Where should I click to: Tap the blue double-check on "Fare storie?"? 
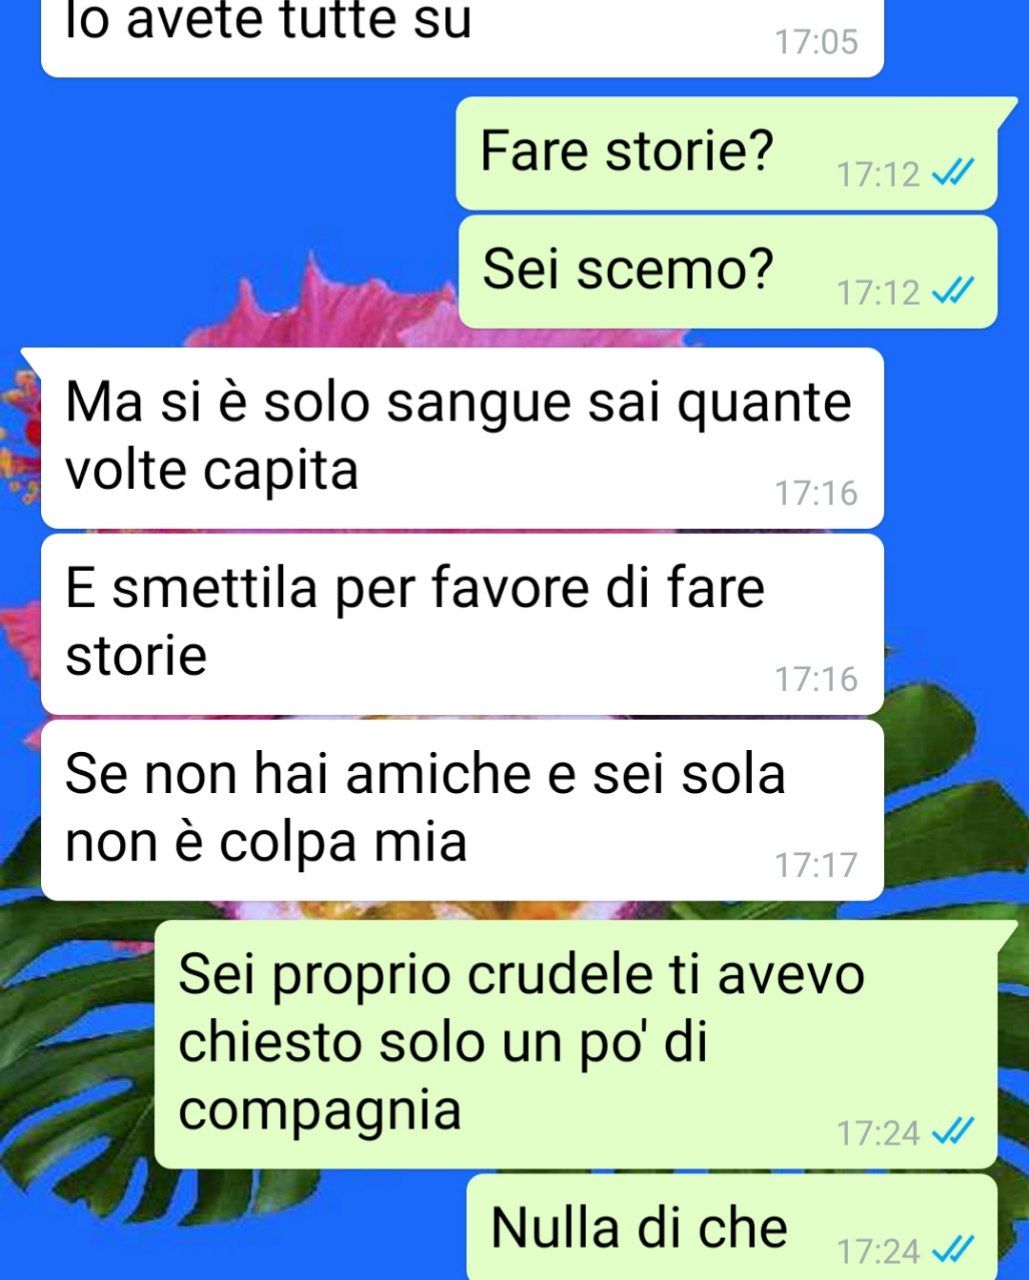pyautogui.click(x=951, y=174)
